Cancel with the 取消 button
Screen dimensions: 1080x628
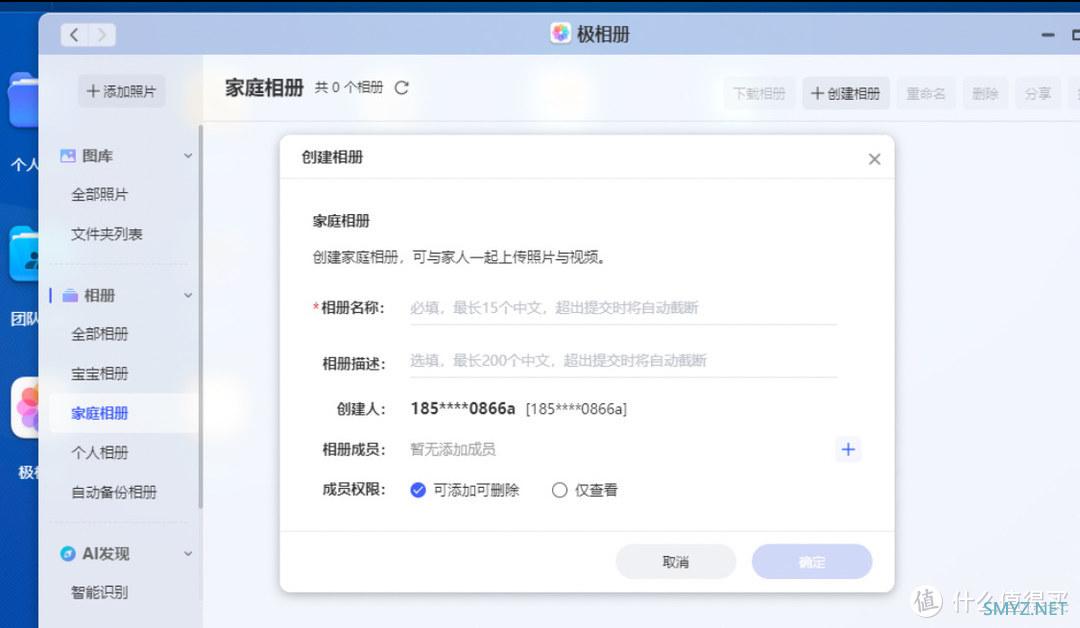[x=676, y=562]
